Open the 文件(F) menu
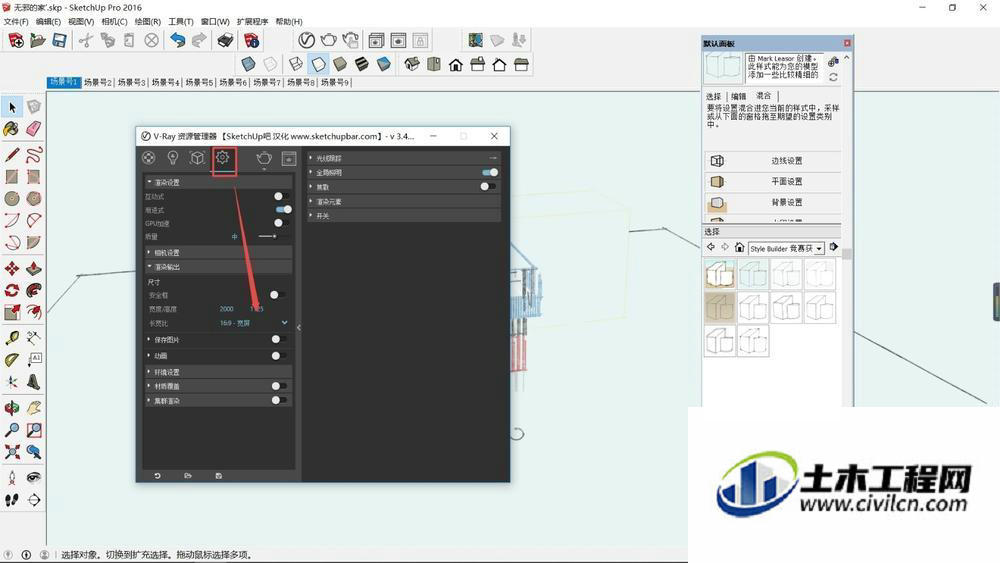 tap(16, 22)
